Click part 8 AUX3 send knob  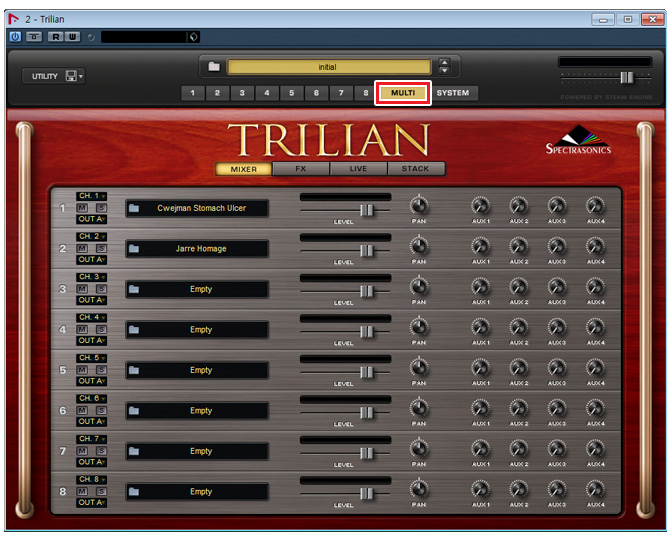pyautogui.click(x=557, y=490)
